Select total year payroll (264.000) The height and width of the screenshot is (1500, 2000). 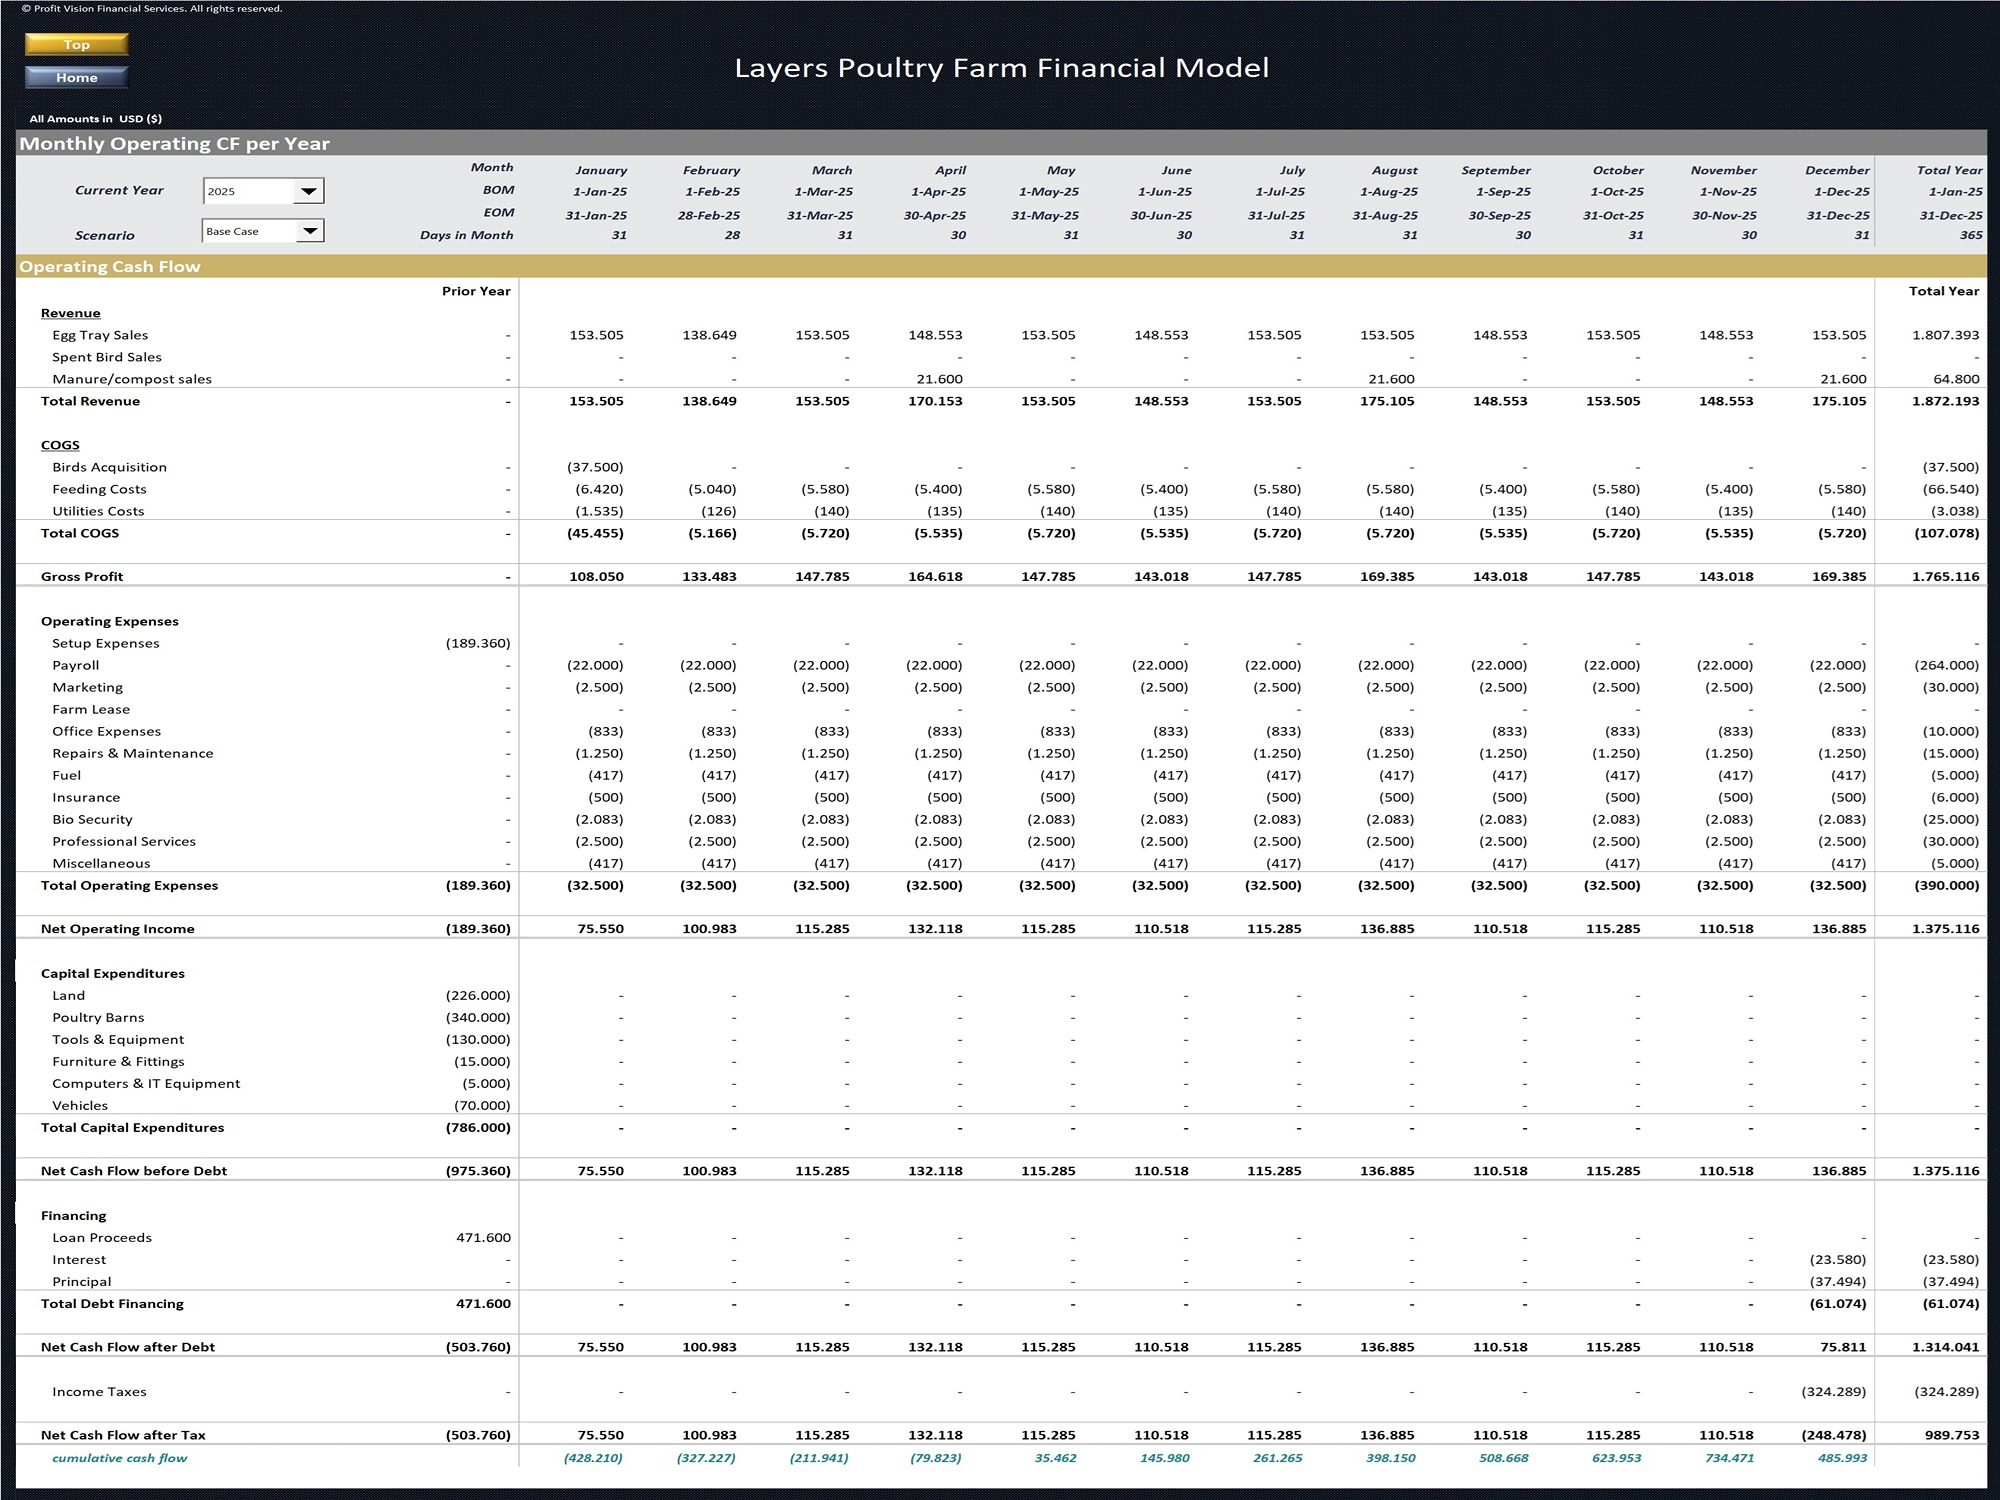1946,665
